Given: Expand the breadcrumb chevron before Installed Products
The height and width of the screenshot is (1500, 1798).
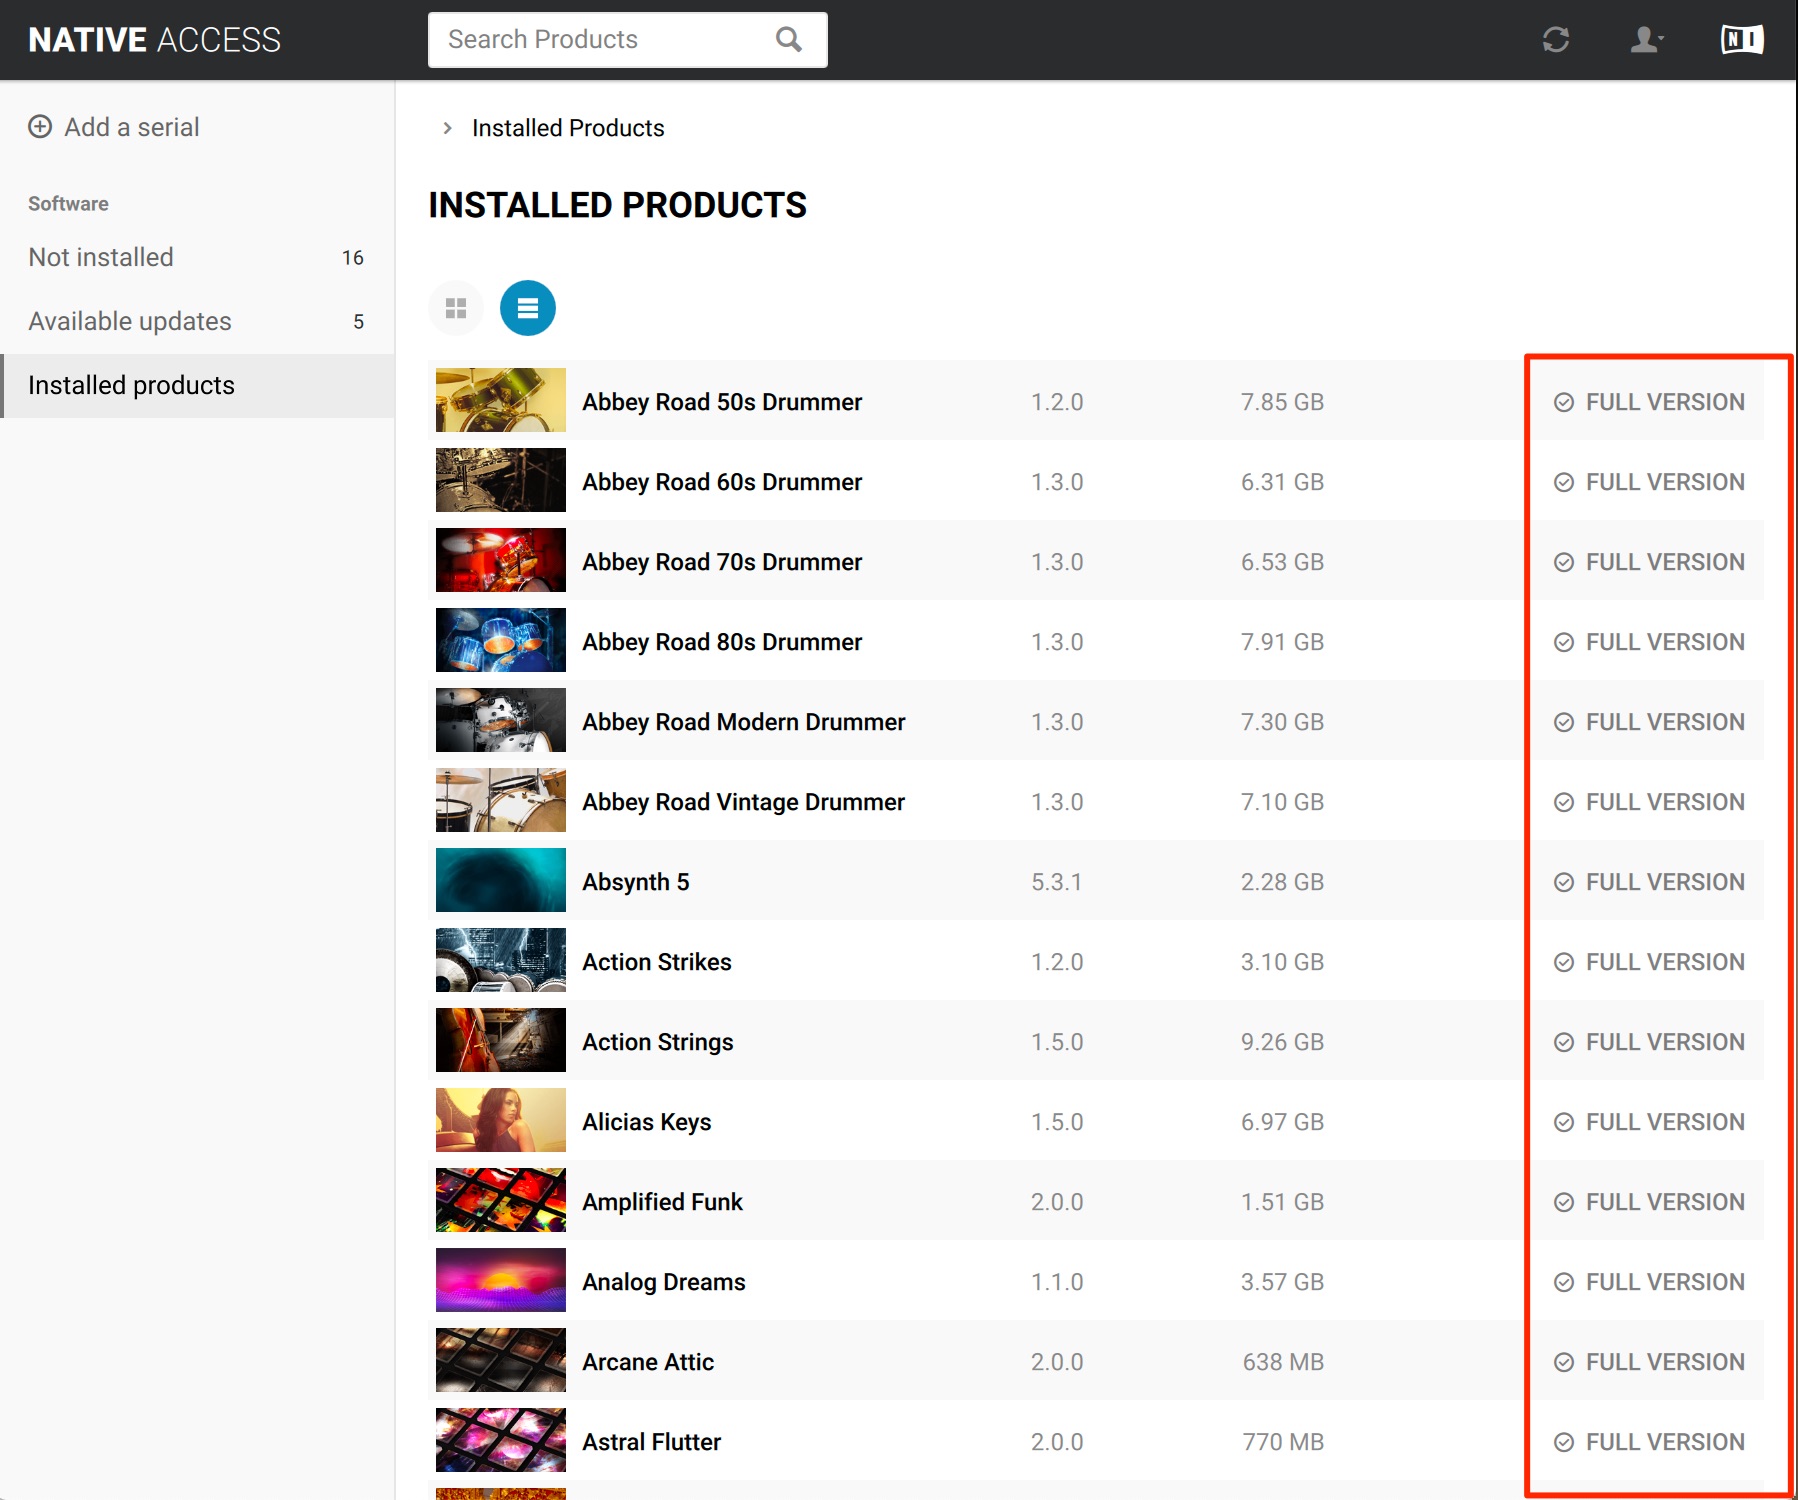Looking at the screenshot, I should click(447, 128).
